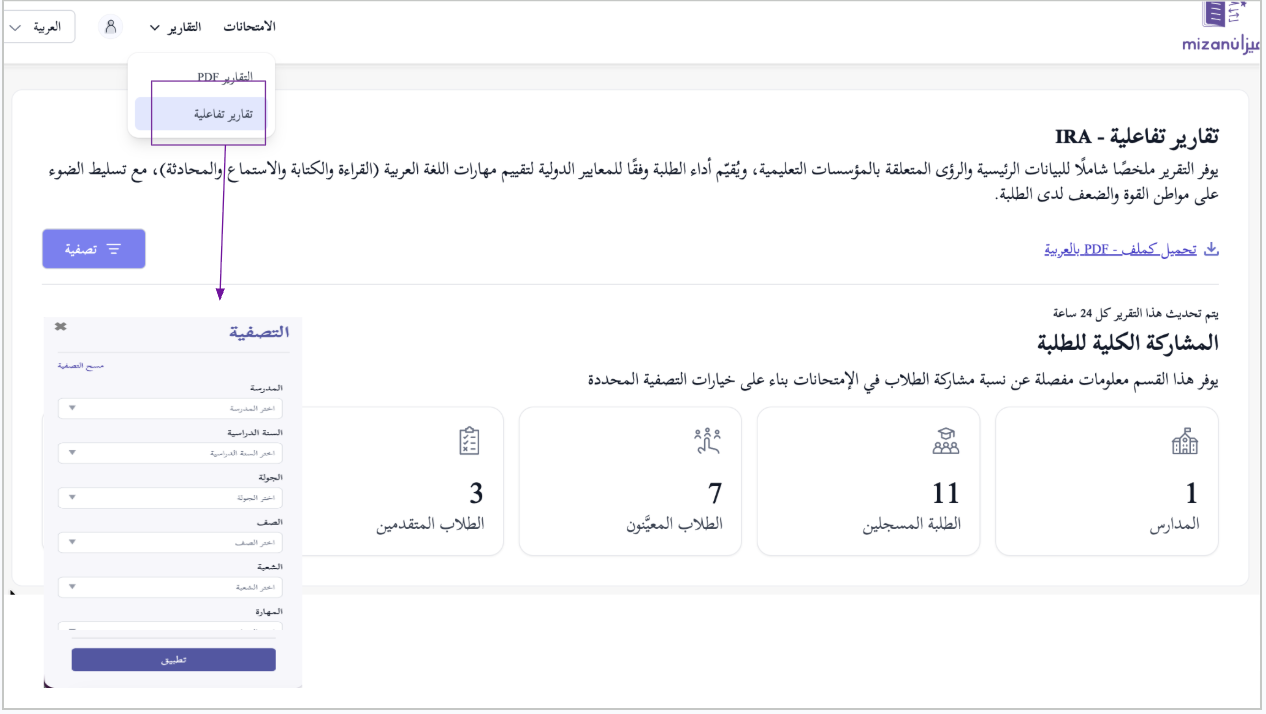Viewport: 1266px width, 714px height.
Task: Open the التقارير reports menu
Action: (175, 27)
